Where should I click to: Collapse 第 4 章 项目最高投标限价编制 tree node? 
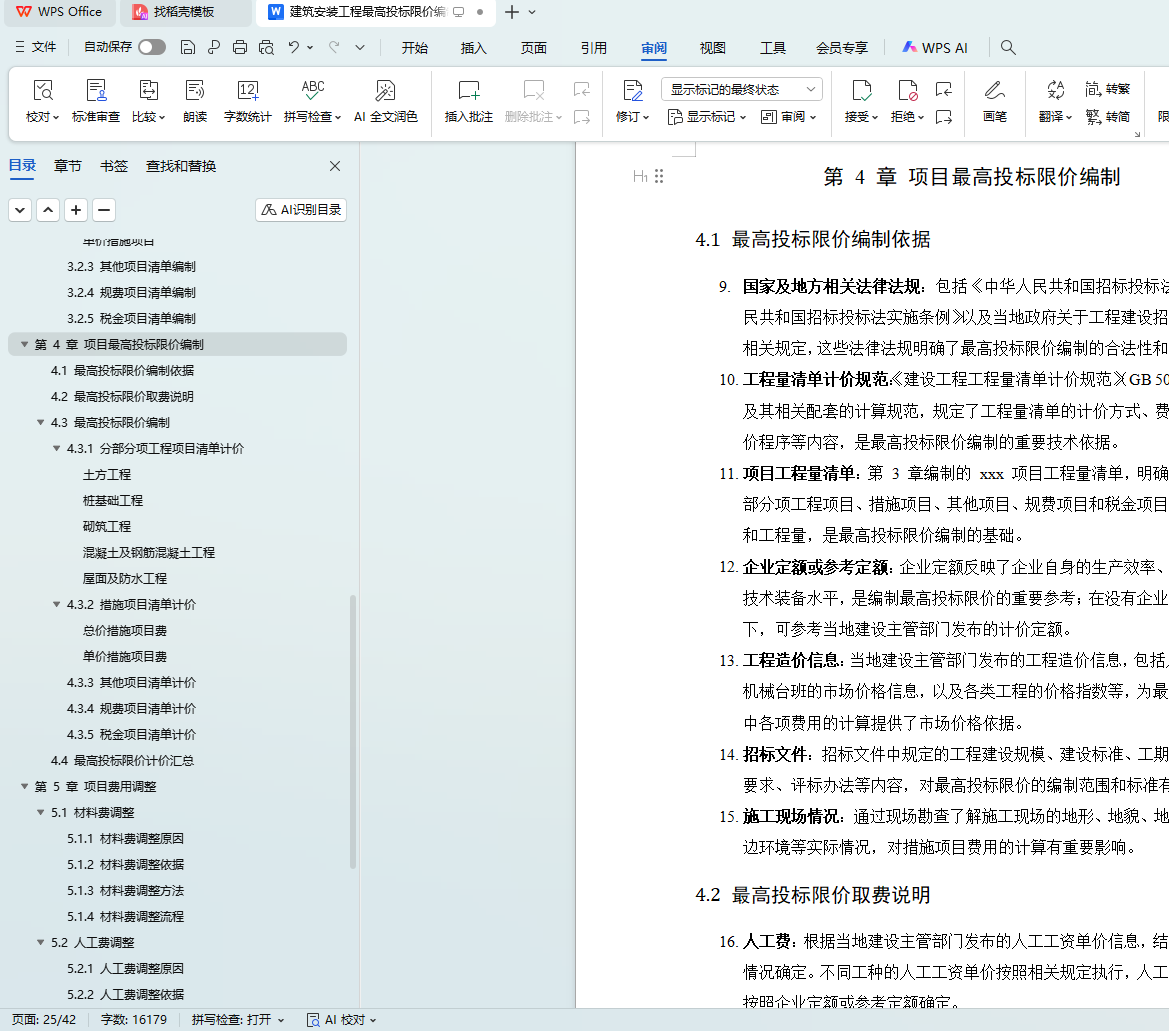pos(25,345)
